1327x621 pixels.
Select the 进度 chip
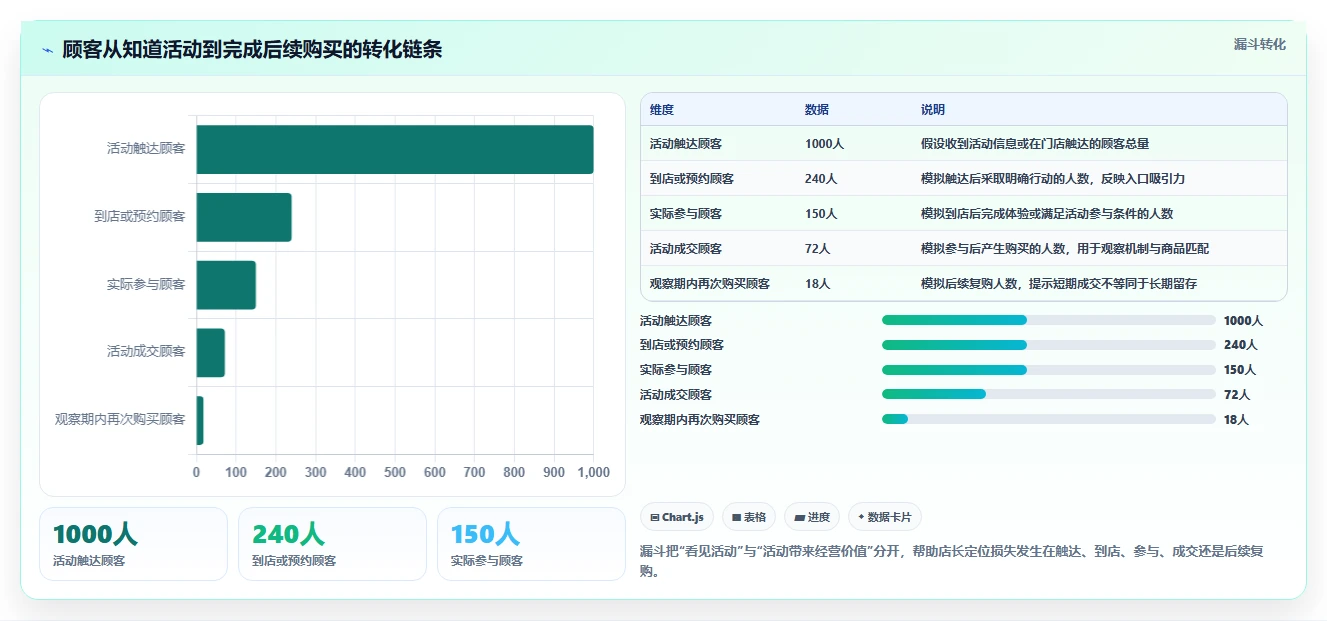[x=812, y=517]
